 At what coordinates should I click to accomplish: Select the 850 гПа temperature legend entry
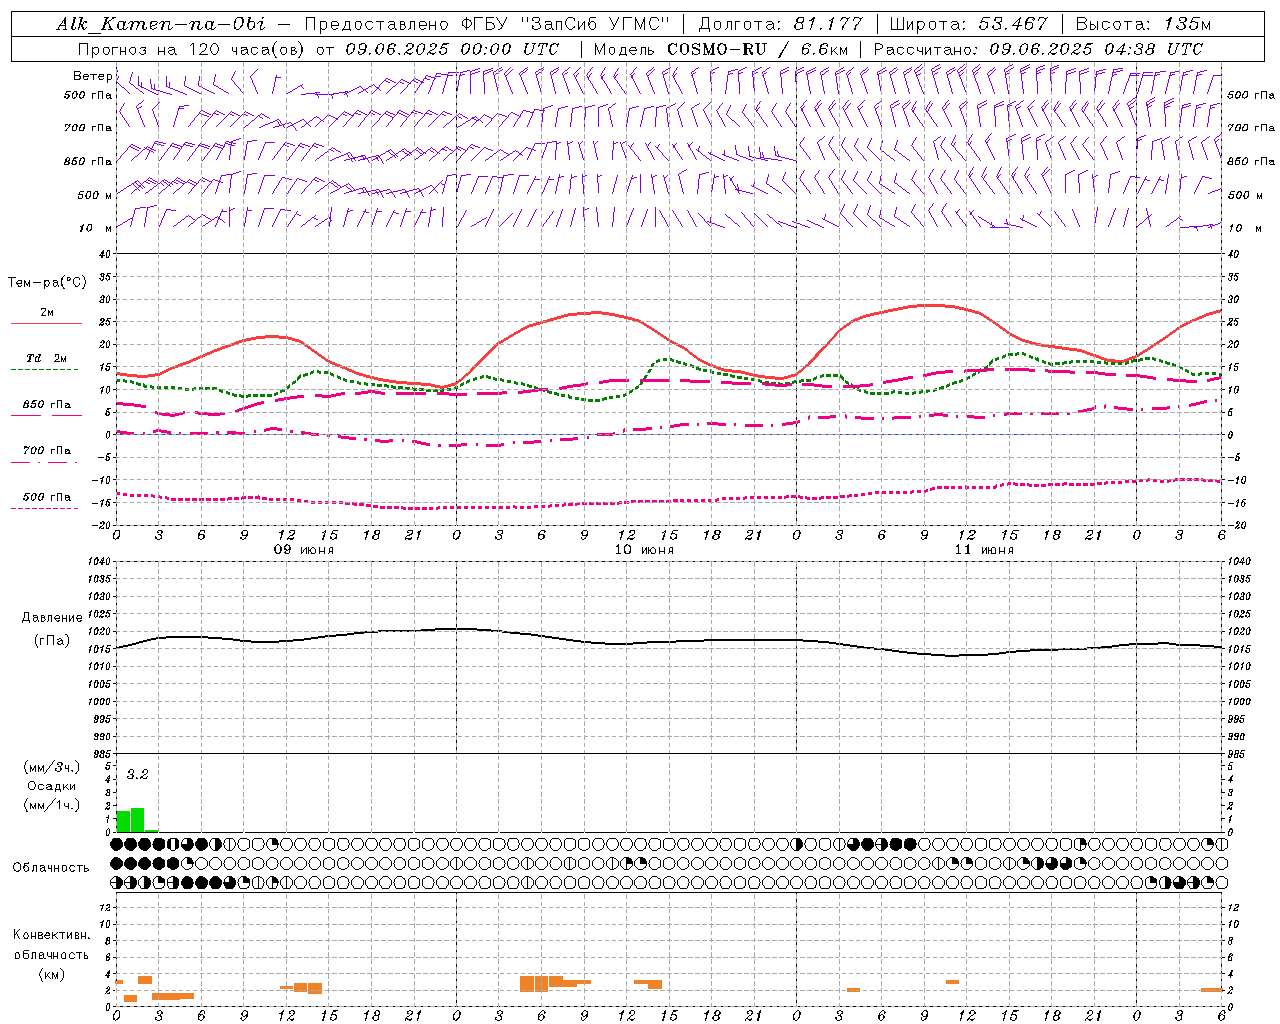[46, 405]
